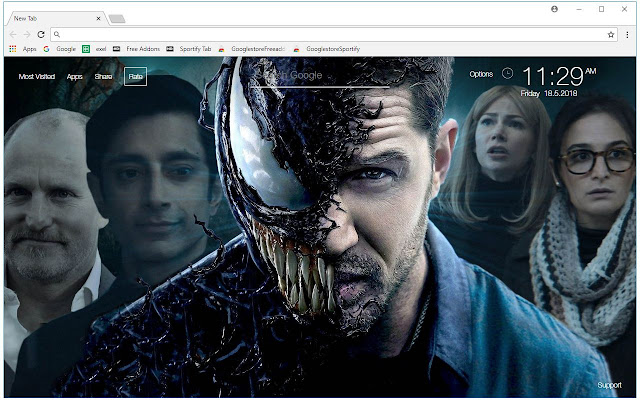The width and height of the screenshot is (640, 400).
Task: Open Chrome three-dot menu
Action: pyautogui.click(x=627, y=35)
